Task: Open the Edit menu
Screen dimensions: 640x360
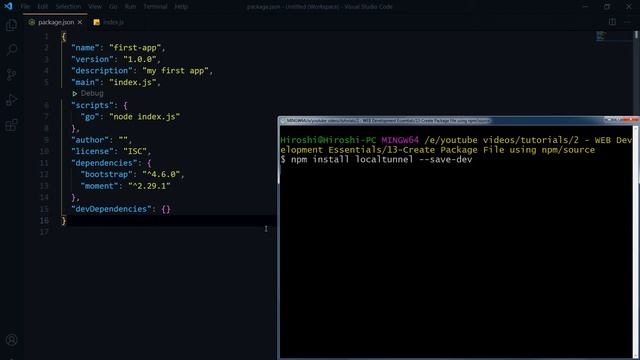Action: tap(42, 7)
